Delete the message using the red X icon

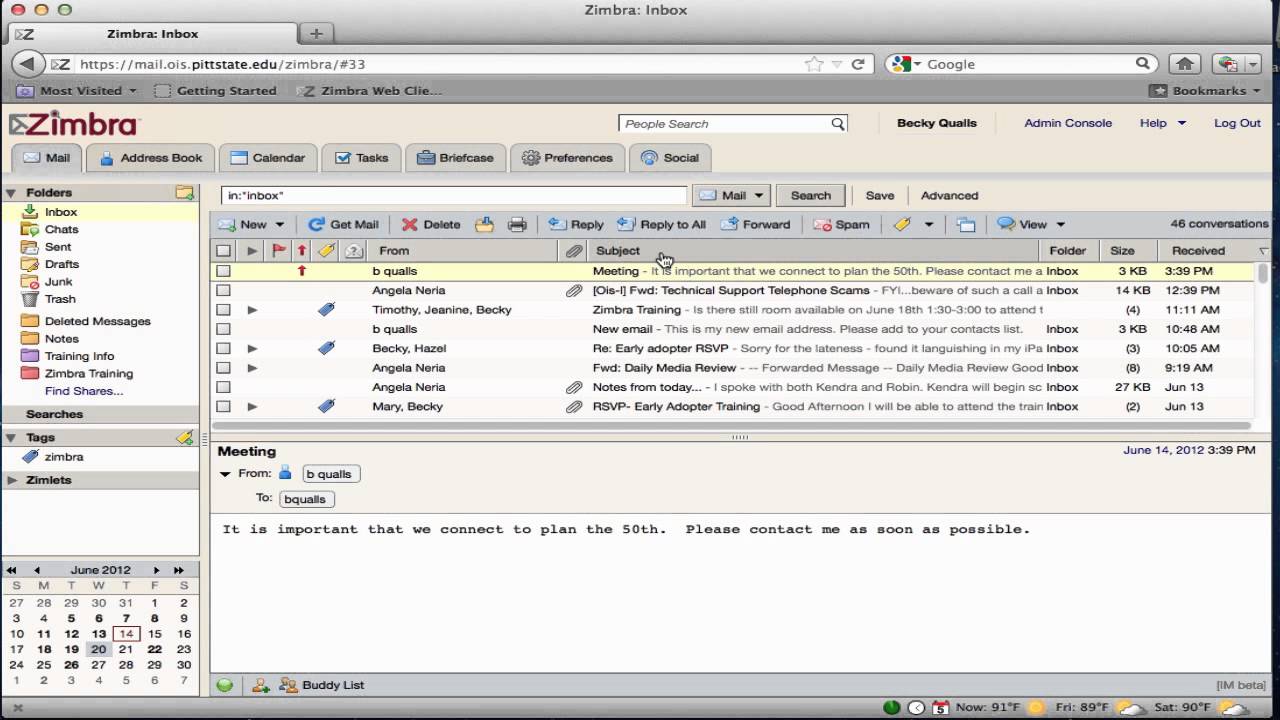tap(409, 225)
